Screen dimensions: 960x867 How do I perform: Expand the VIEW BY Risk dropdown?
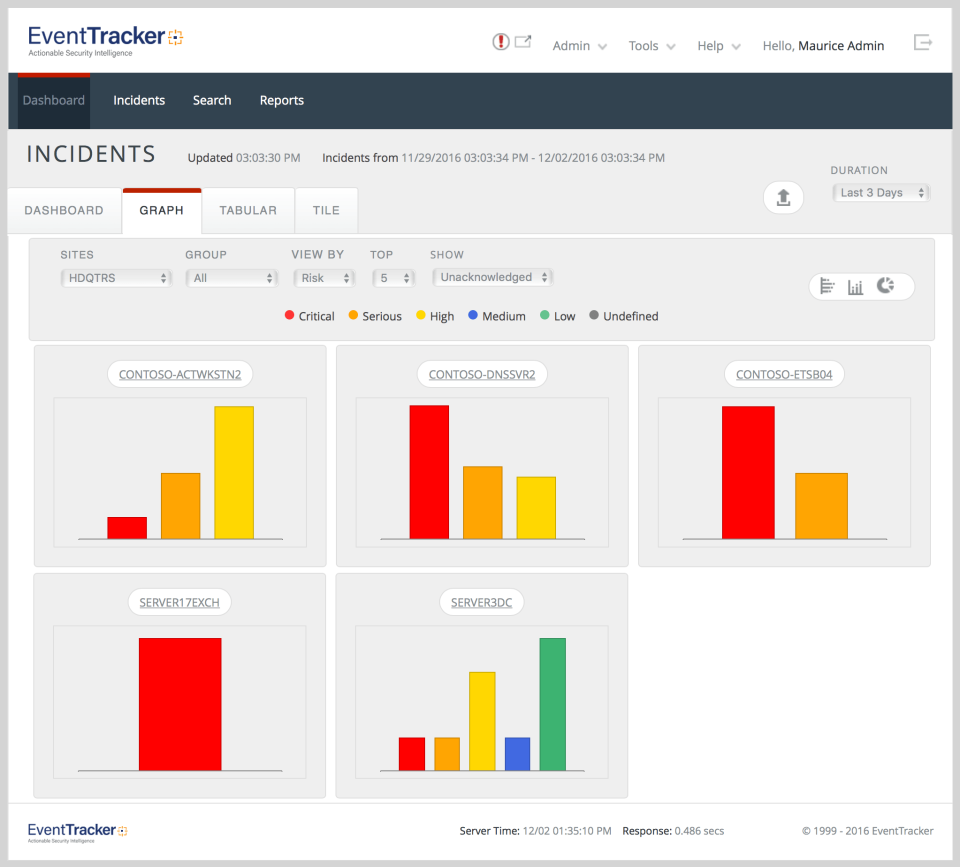click(324, 277)
